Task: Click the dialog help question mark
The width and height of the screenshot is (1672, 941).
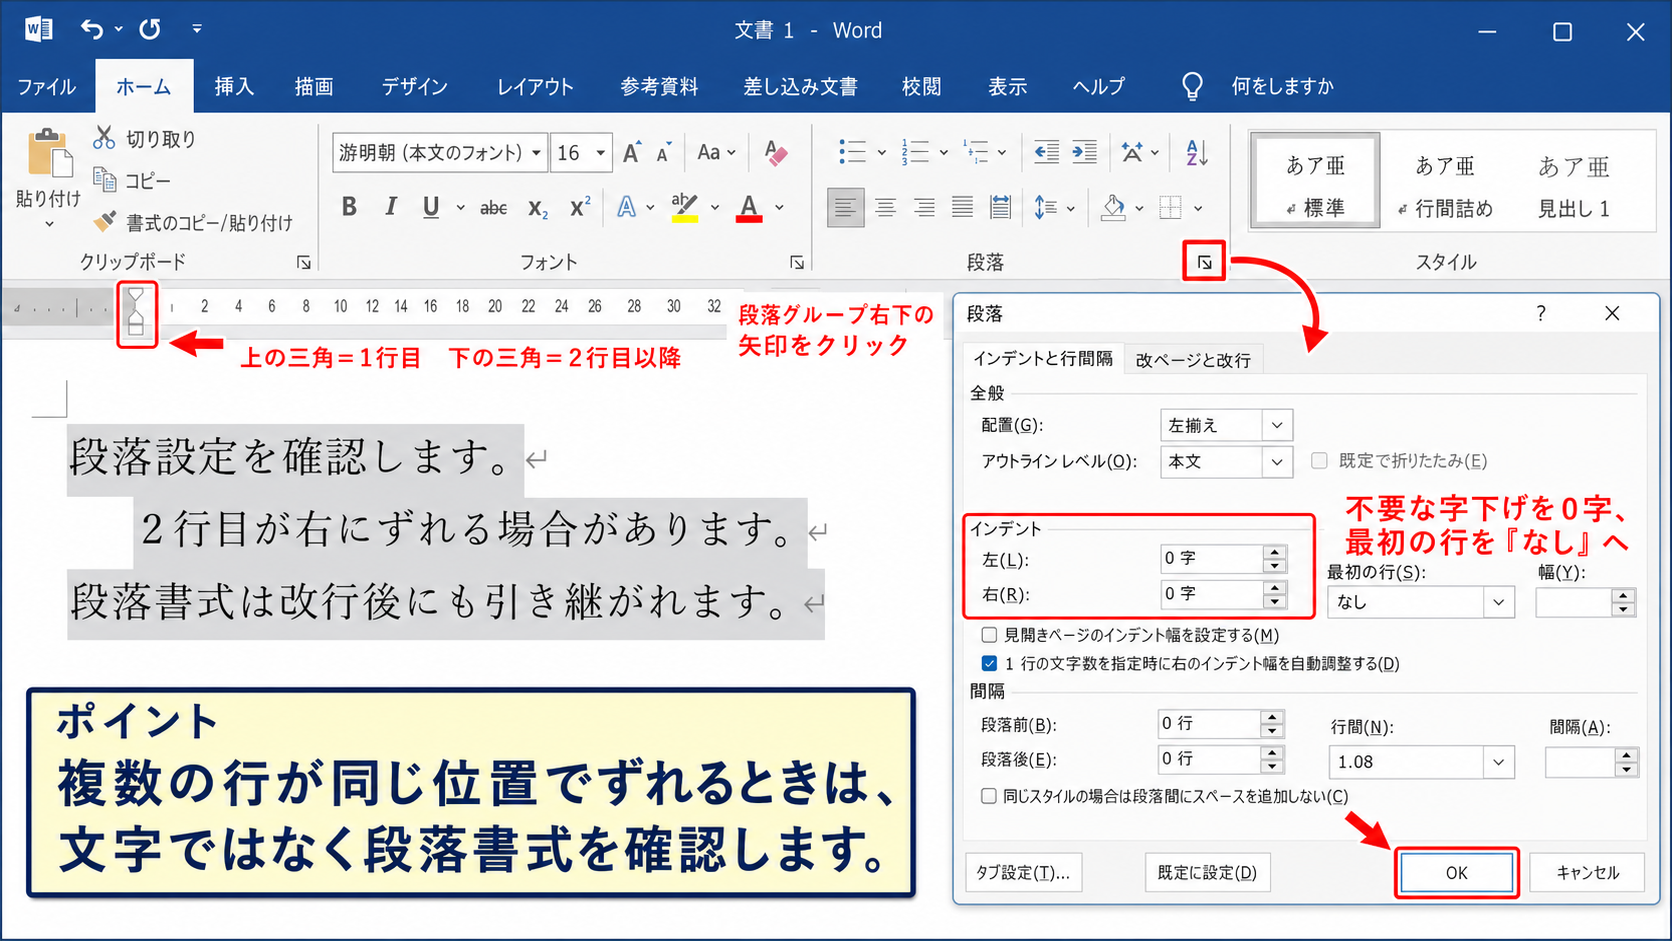Action: pyautogui.click(x=1541, y=313)
